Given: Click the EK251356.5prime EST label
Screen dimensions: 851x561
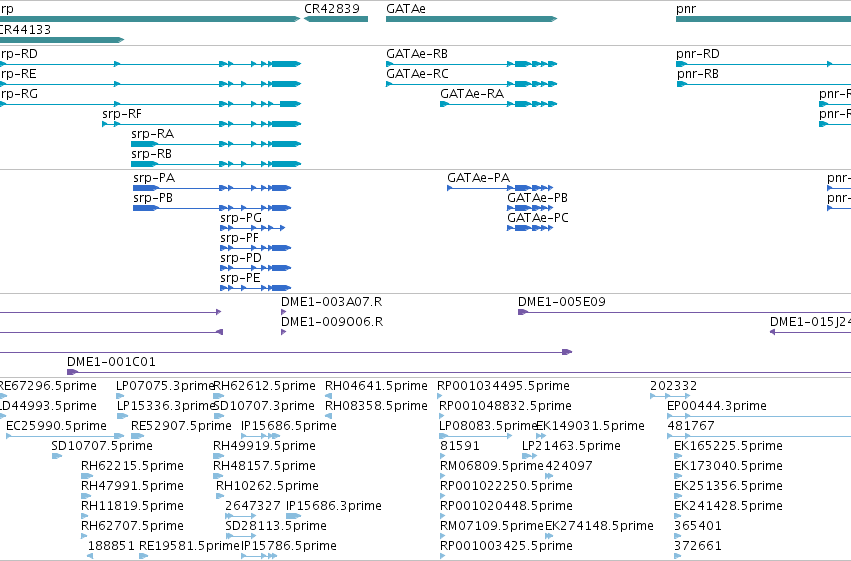Looking at the screenshot, I should [x=728, y=486].
